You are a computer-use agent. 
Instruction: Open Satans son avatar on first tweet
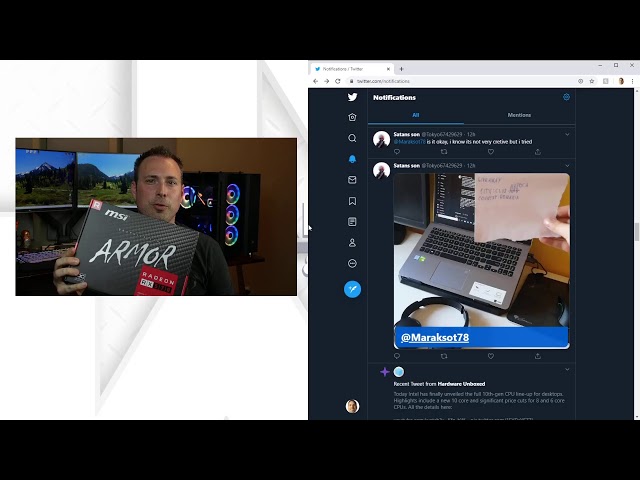(x=381, y=139)
